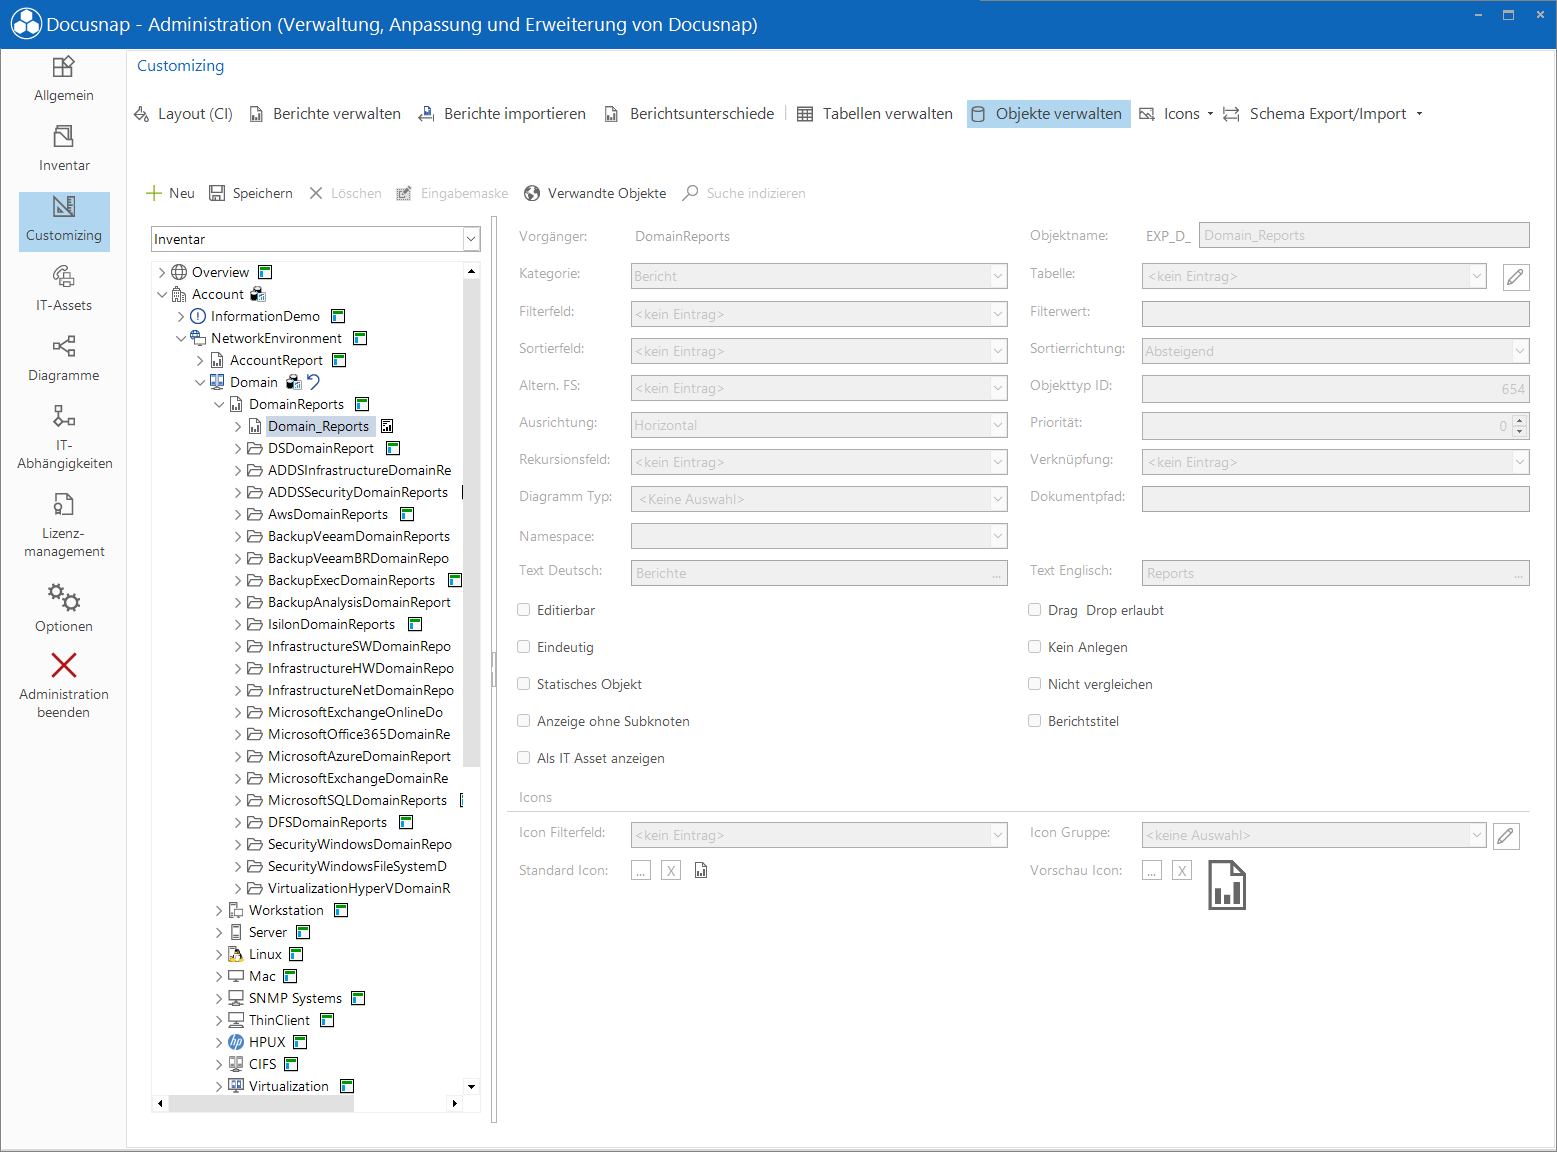Toggle the Eindeutig checkbox

[x=524, y=647]
